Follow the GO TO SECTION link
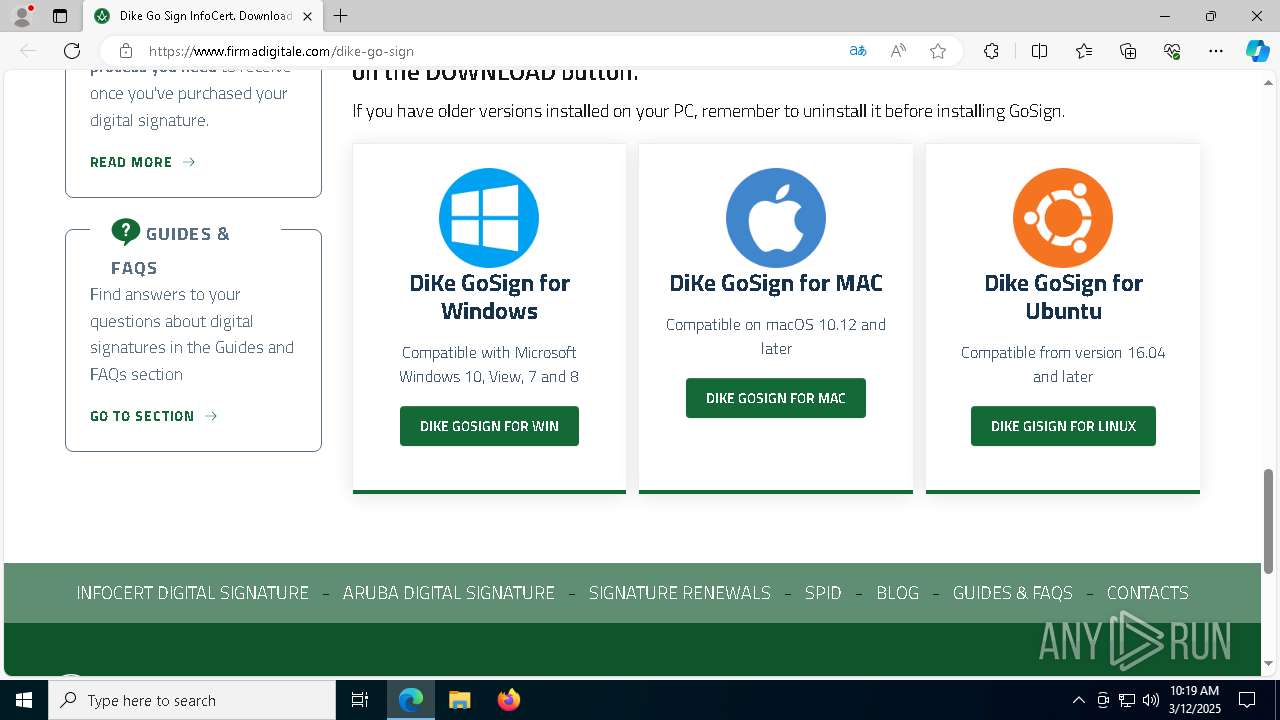Screen dimensions: 1280x720 [154, 416]
